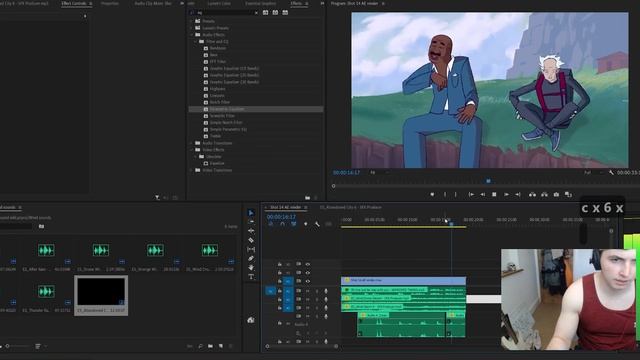Screen dimensions: 640x360
Task: Click Program monitor scrubber playhead
Action: point(489,181)
